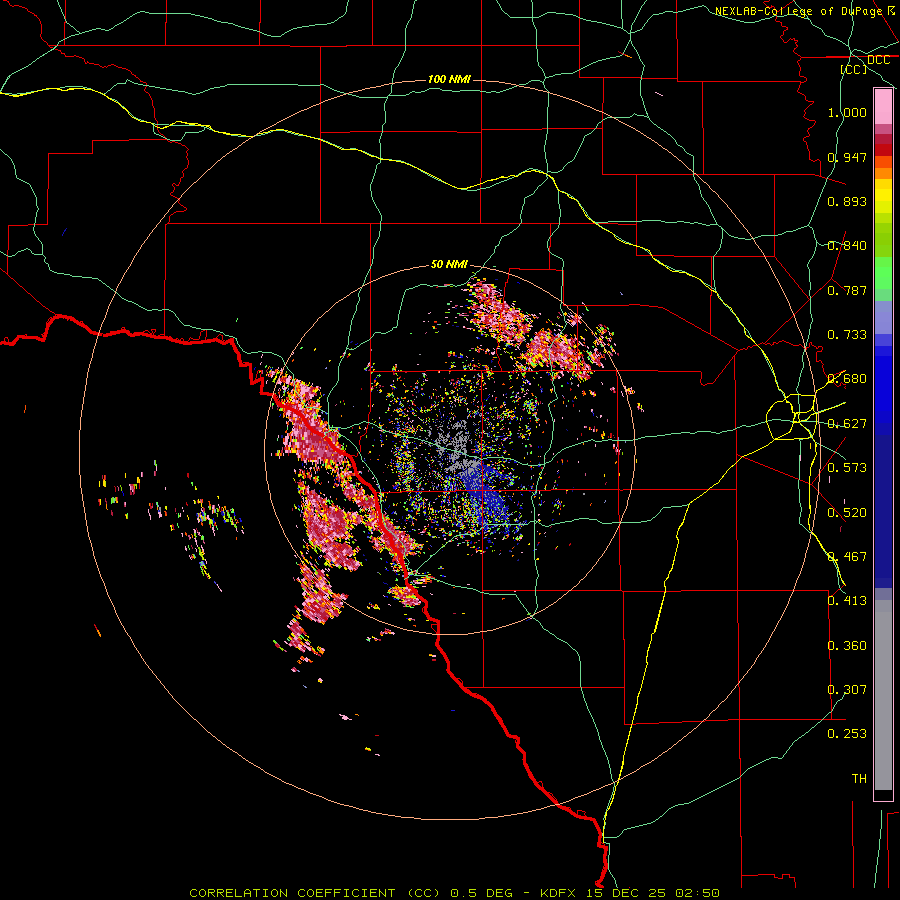Click the 100 NMI range ring label
Screen dimensions: 900x900
tap(449, 79)
